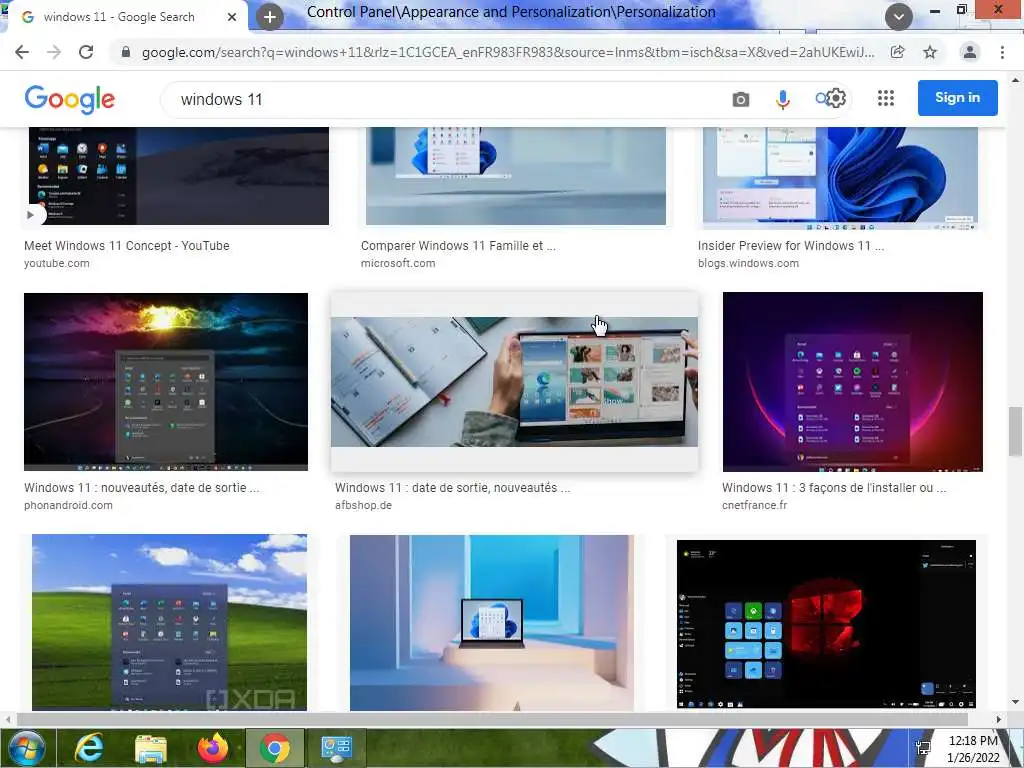Click the padlock site info icon

click(126, 52)
